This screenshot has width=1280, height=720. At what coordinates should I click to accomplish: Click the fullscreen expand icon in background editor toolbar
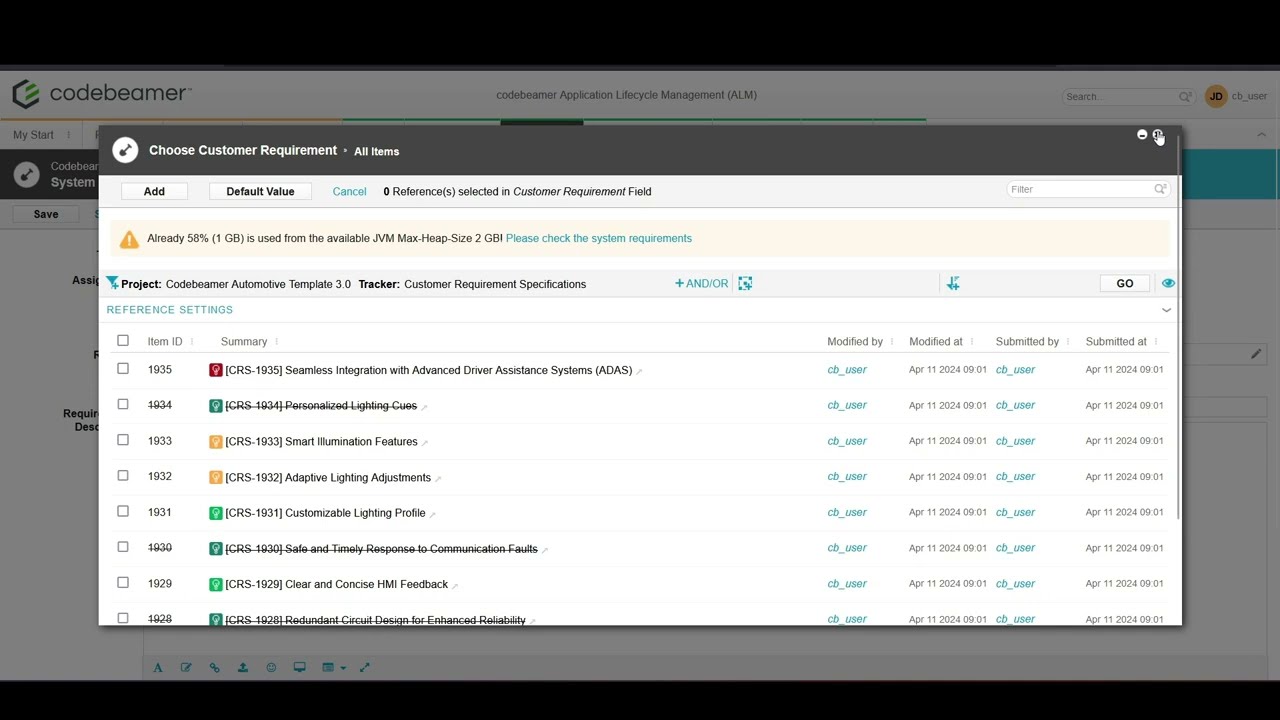pos(365,668)
